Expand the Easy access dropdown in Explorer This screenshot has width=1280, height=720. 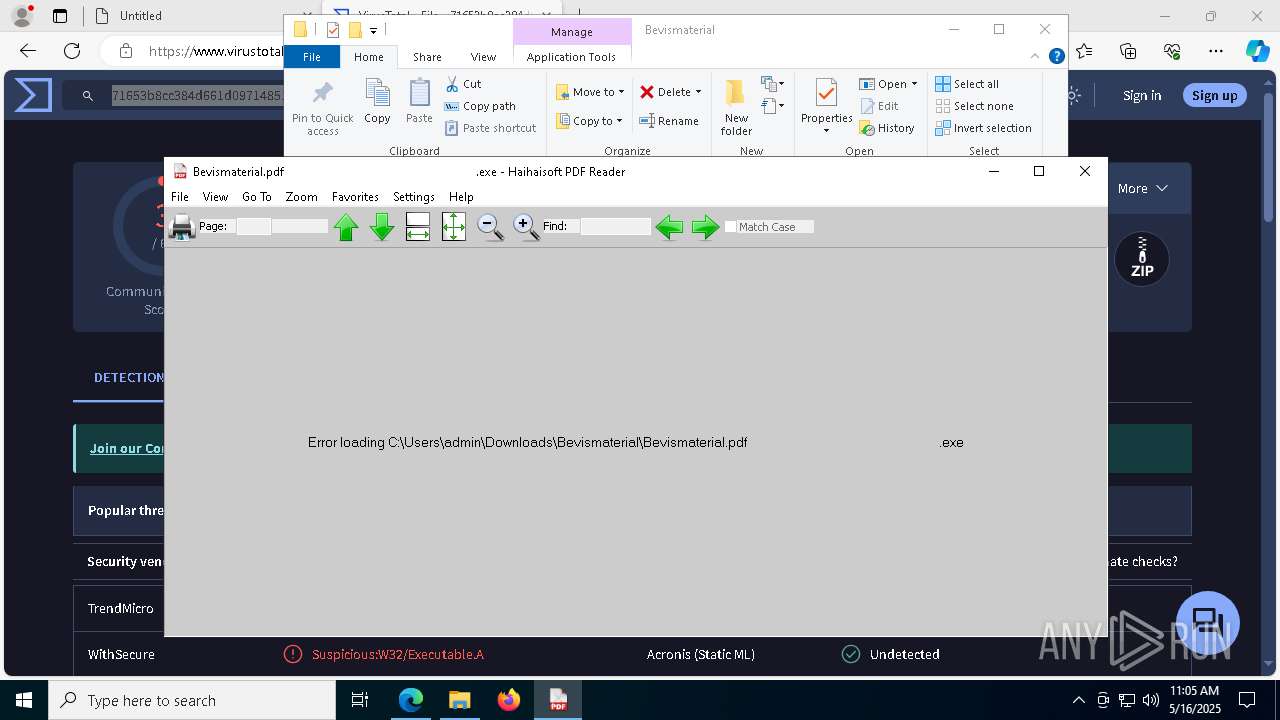(x=772, y=105)
